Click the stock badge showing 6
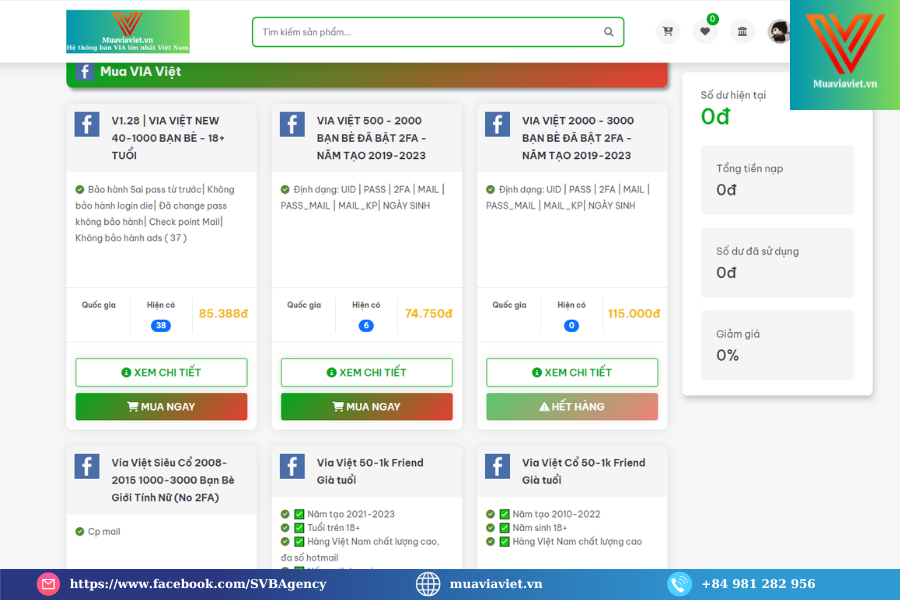Screen dimensions: 900x600 (x=366, y=326)
